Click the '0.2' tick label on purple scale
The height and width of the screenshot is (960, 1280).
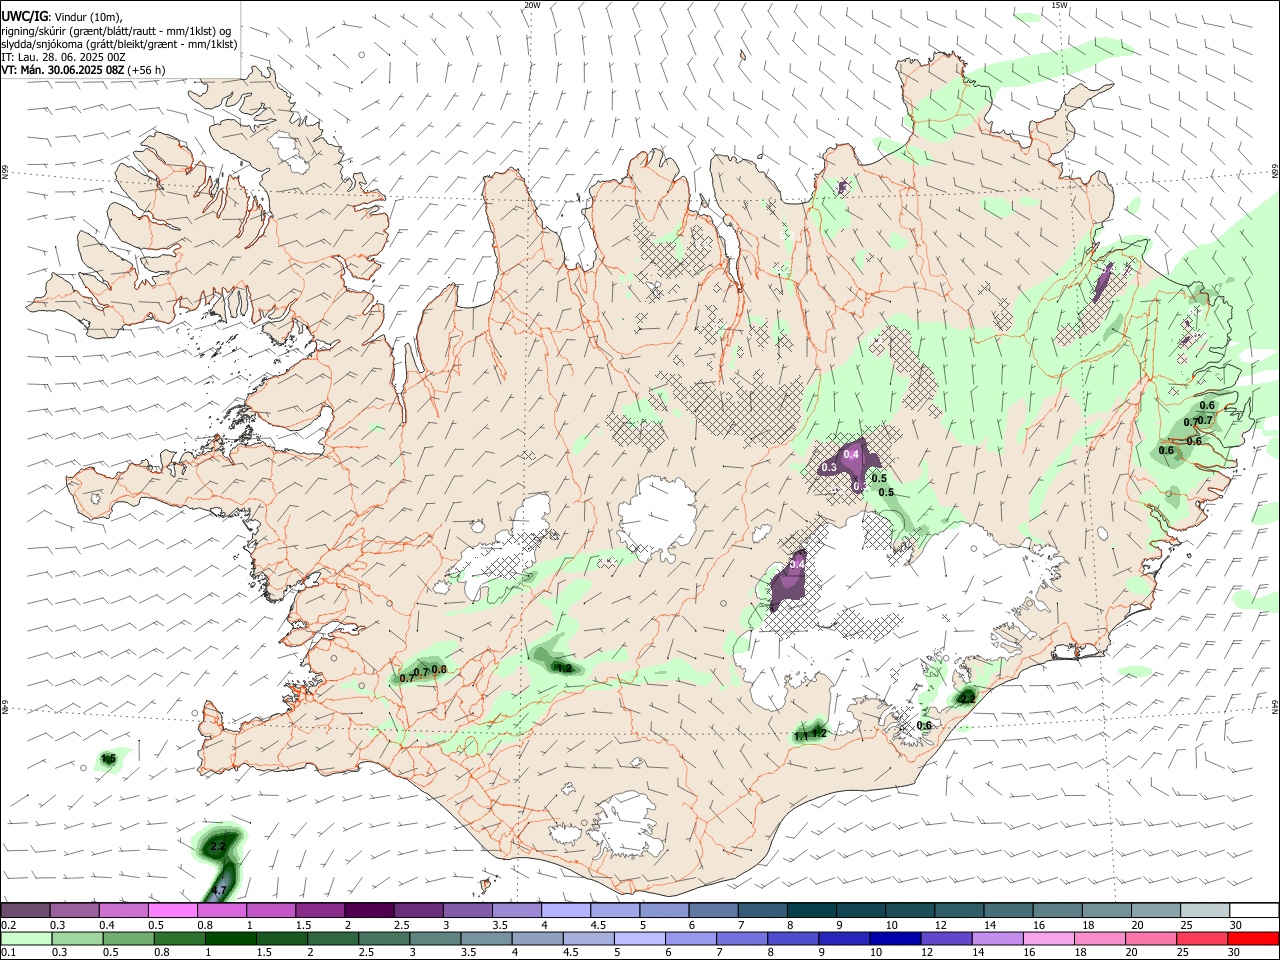pos(9,925)
